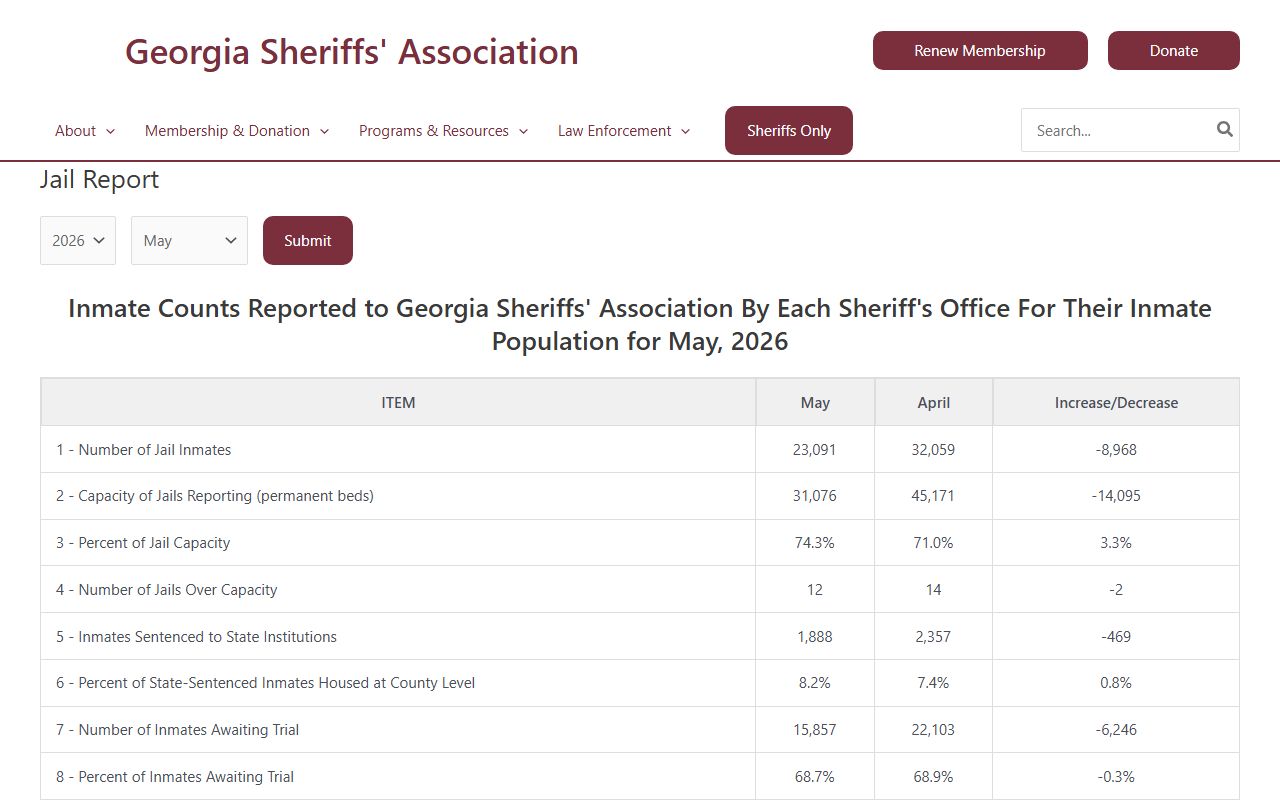Click the change value -6,246
The image size is (1280, 800).
pyautogui.click(x=1116, y=730)
